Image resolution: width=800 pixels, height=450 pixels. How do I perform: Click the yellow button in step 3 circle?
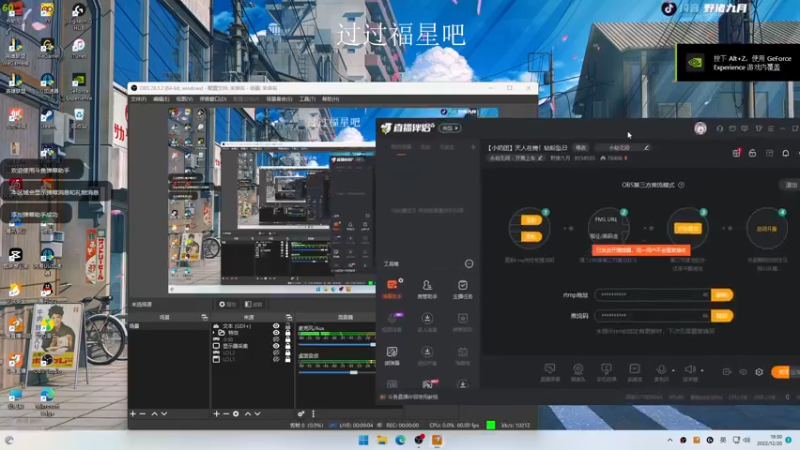click(x=688, y=229)
